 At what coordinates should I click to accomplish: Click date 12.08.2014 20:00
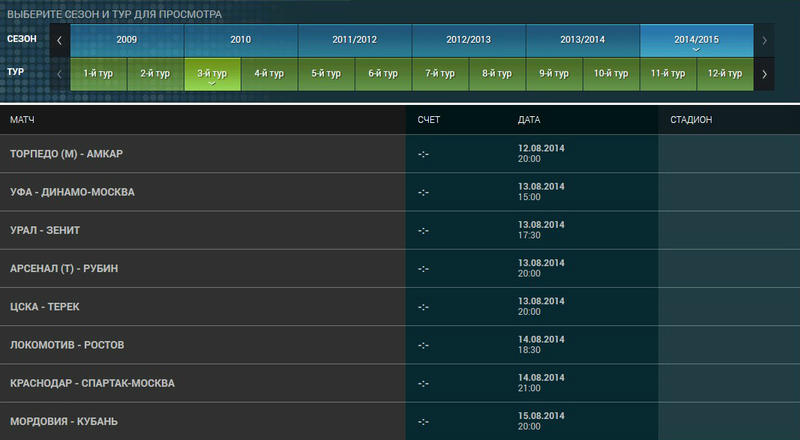pos(541,154)
